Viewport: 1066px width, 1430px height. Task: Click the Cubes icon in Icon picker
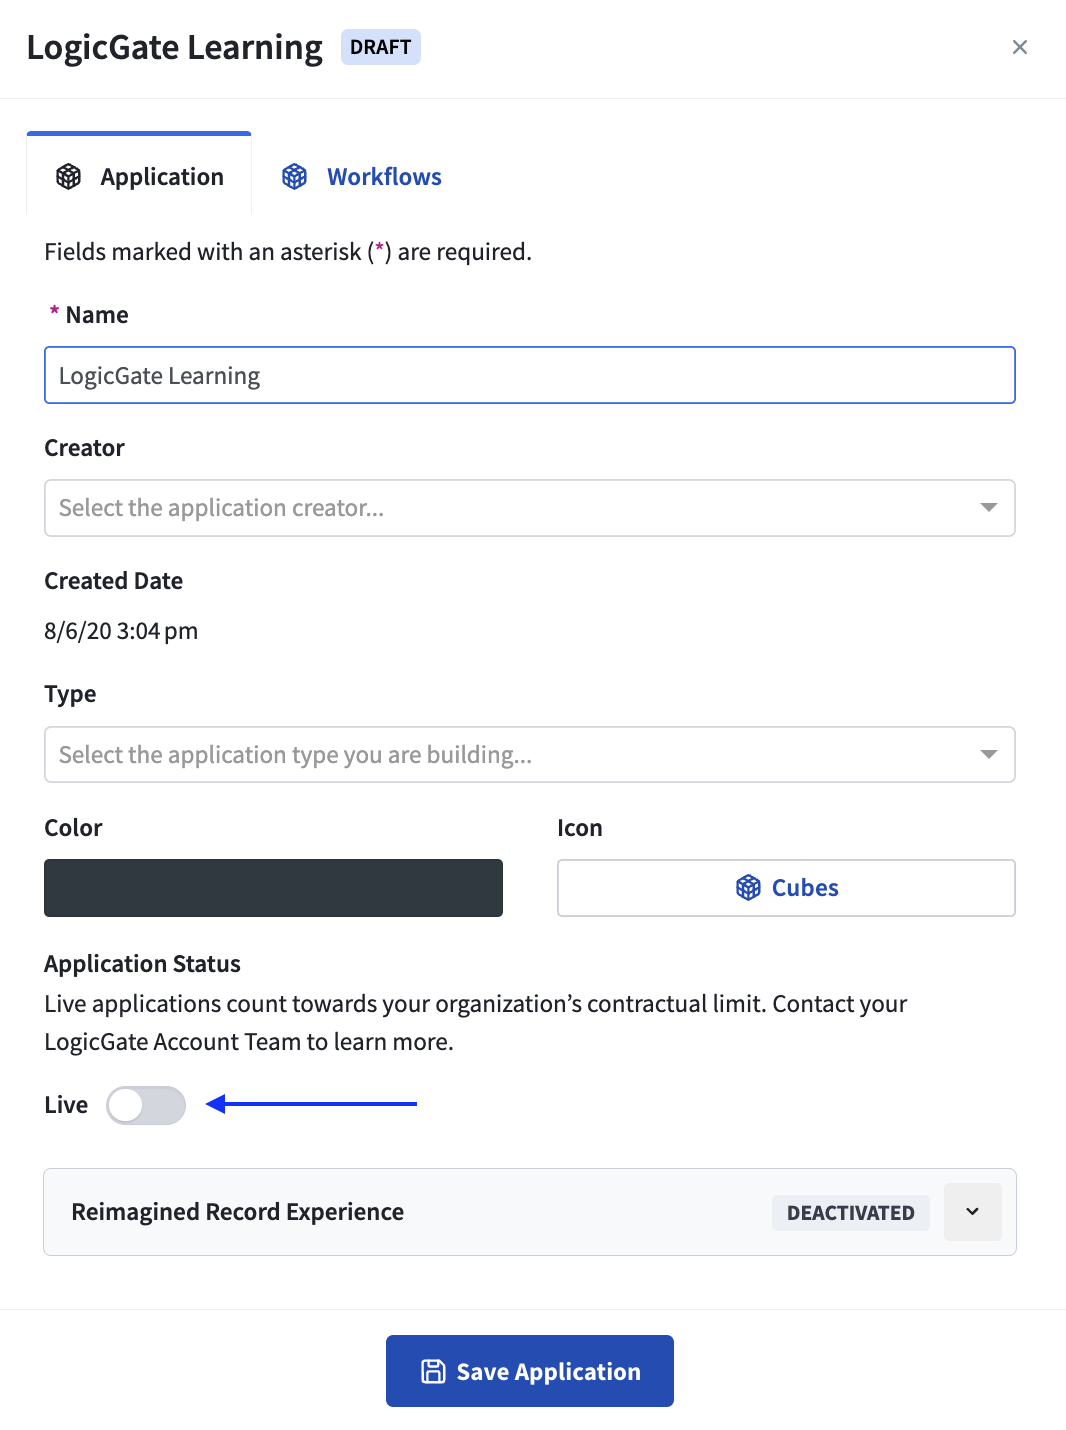click(x=748, y=888)
